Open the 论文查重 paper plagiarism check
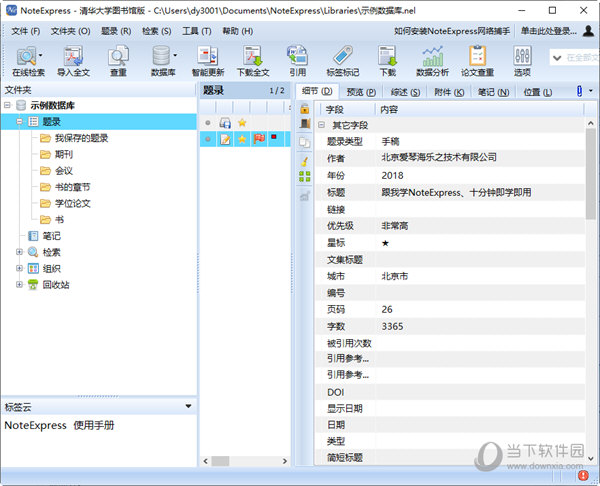 (477, 61)
